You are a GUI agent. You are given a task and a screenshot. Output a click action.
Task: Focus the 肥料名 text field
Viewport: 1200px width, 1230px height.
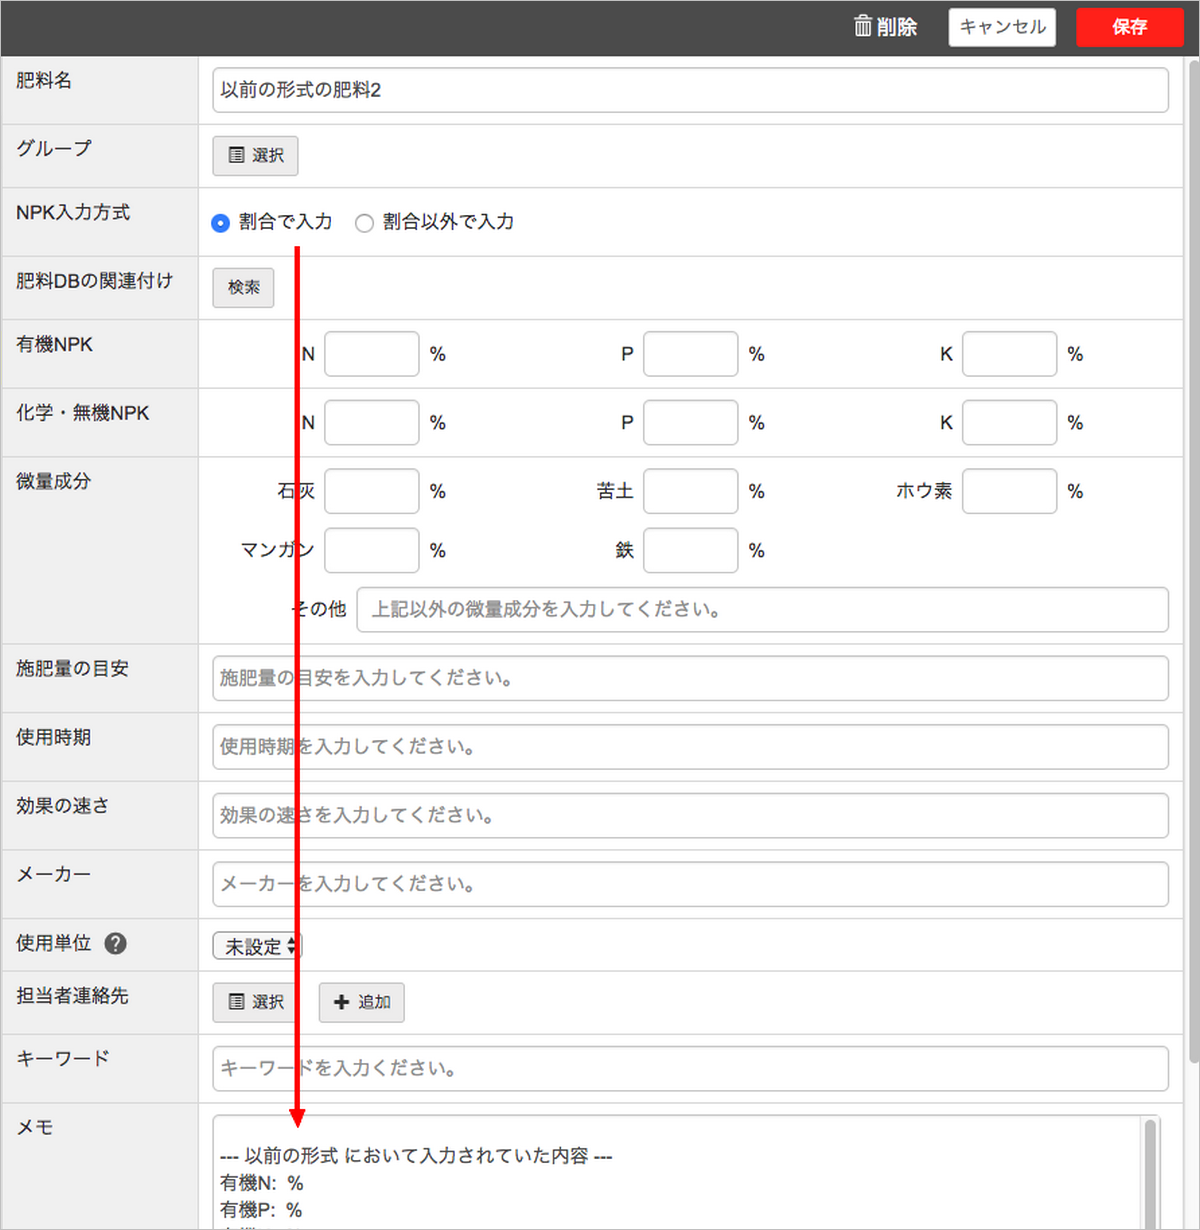click(690, 90)
